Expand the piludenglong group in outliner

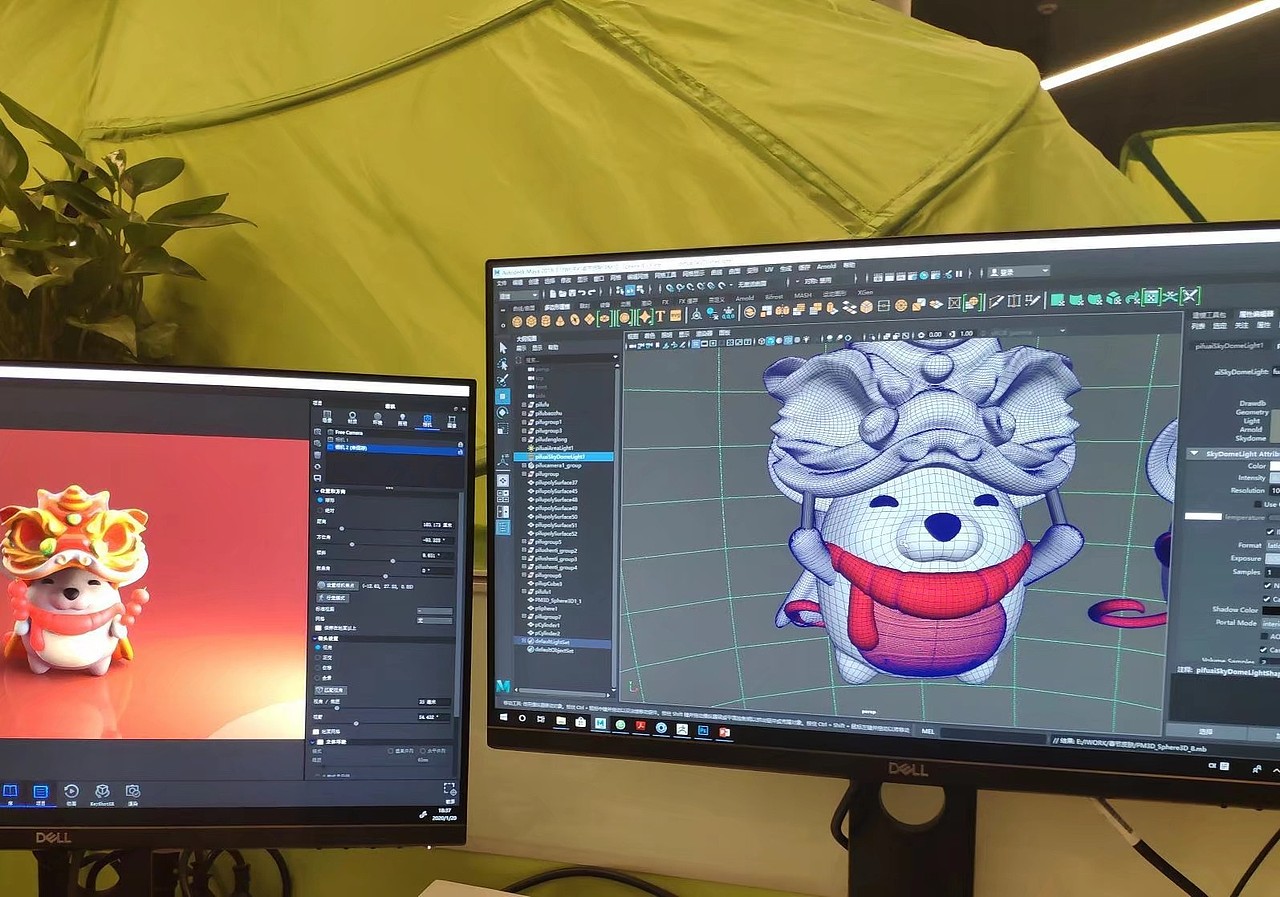click(x=524, y=440)
